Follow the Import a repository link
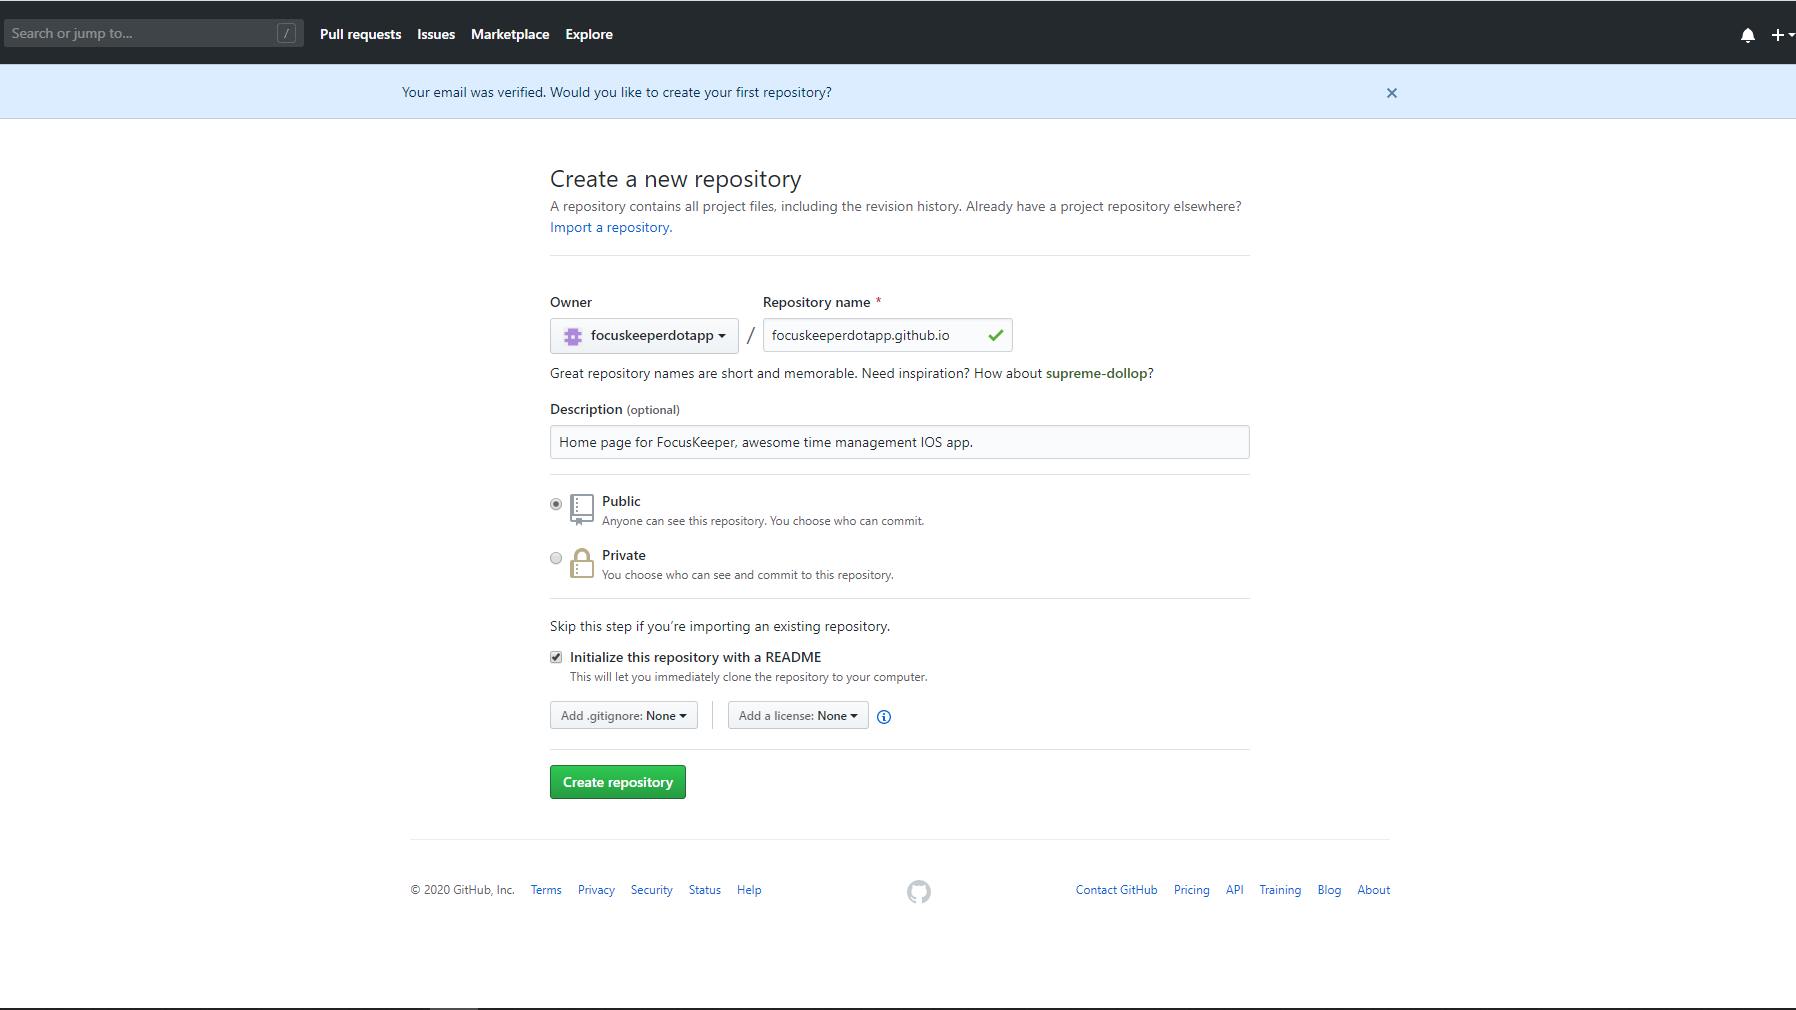 610,228
